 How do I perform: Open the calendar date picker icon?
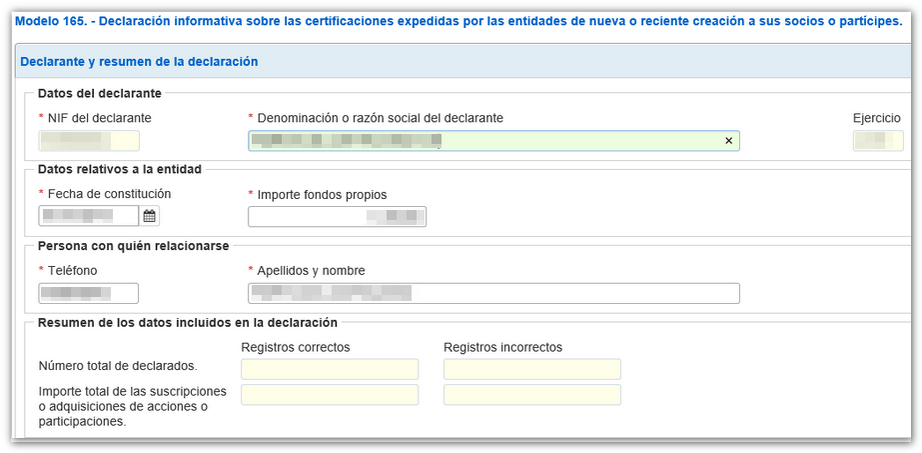pyautogui.click(x=150, y=216)
